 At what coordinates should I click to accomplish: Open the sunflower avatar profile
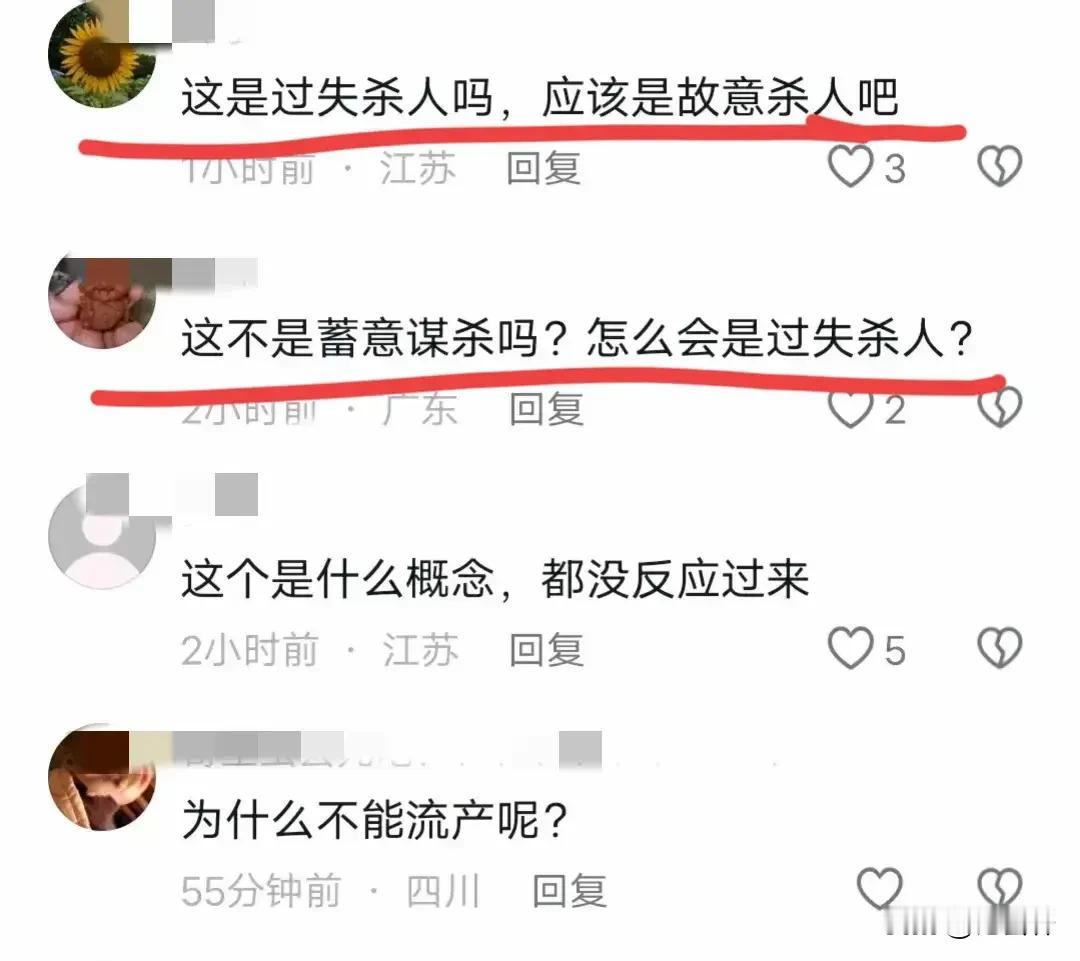[x=102, y=54]
